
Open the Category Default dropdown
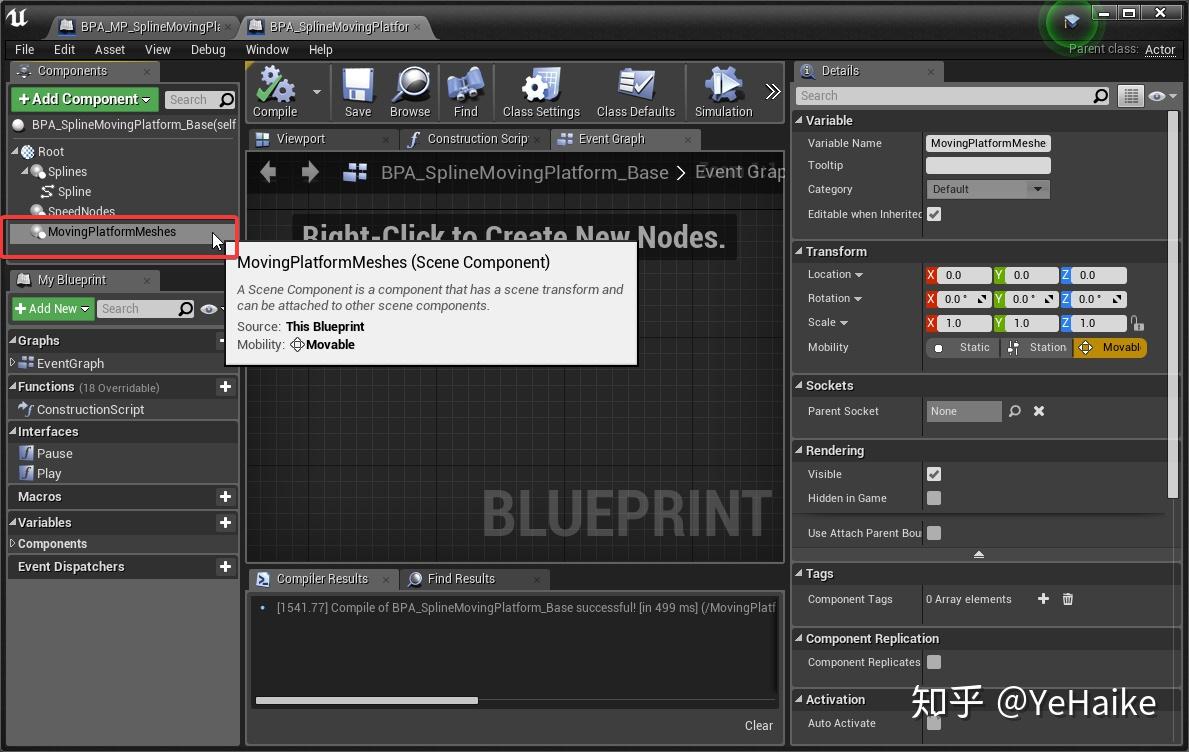click(x=987, y=189)
